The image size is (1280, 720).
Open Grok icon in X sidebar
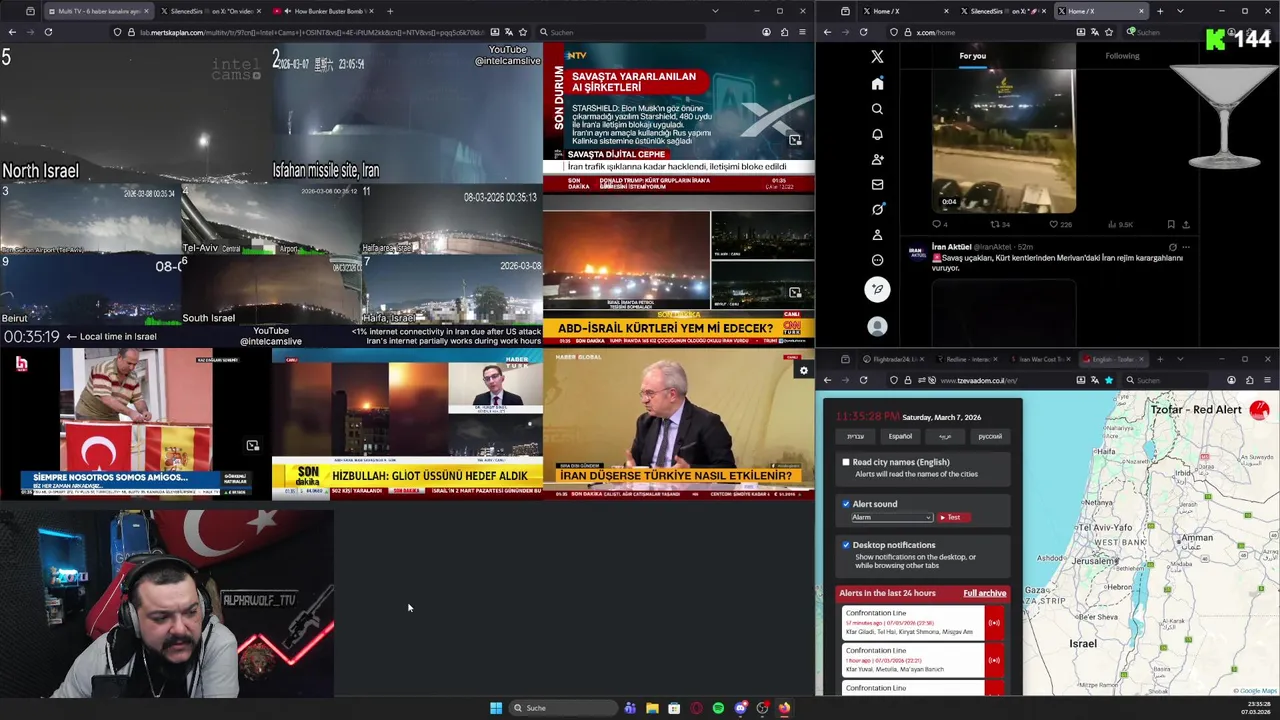[877, 209]
